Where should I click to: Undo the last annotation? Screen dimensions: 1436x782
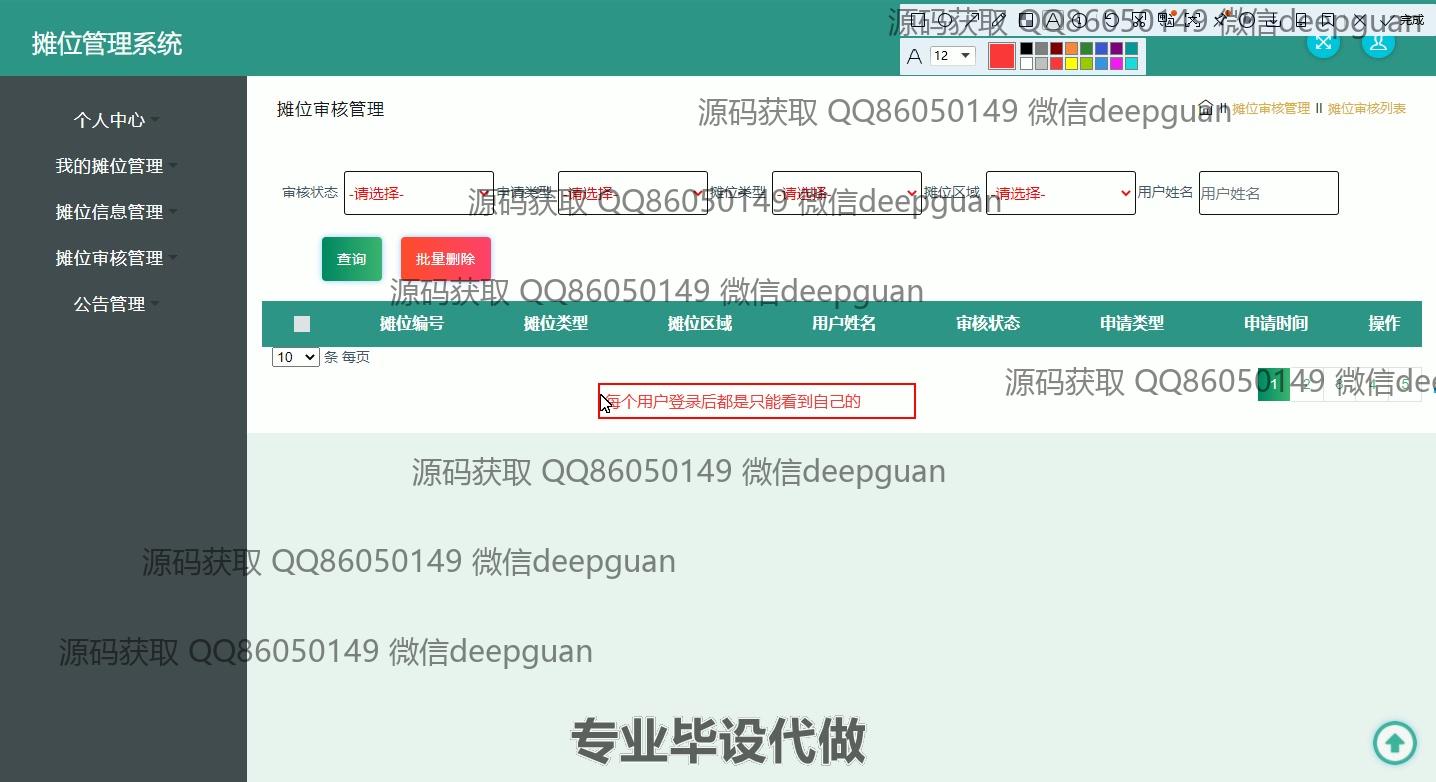pos(1111,20)
